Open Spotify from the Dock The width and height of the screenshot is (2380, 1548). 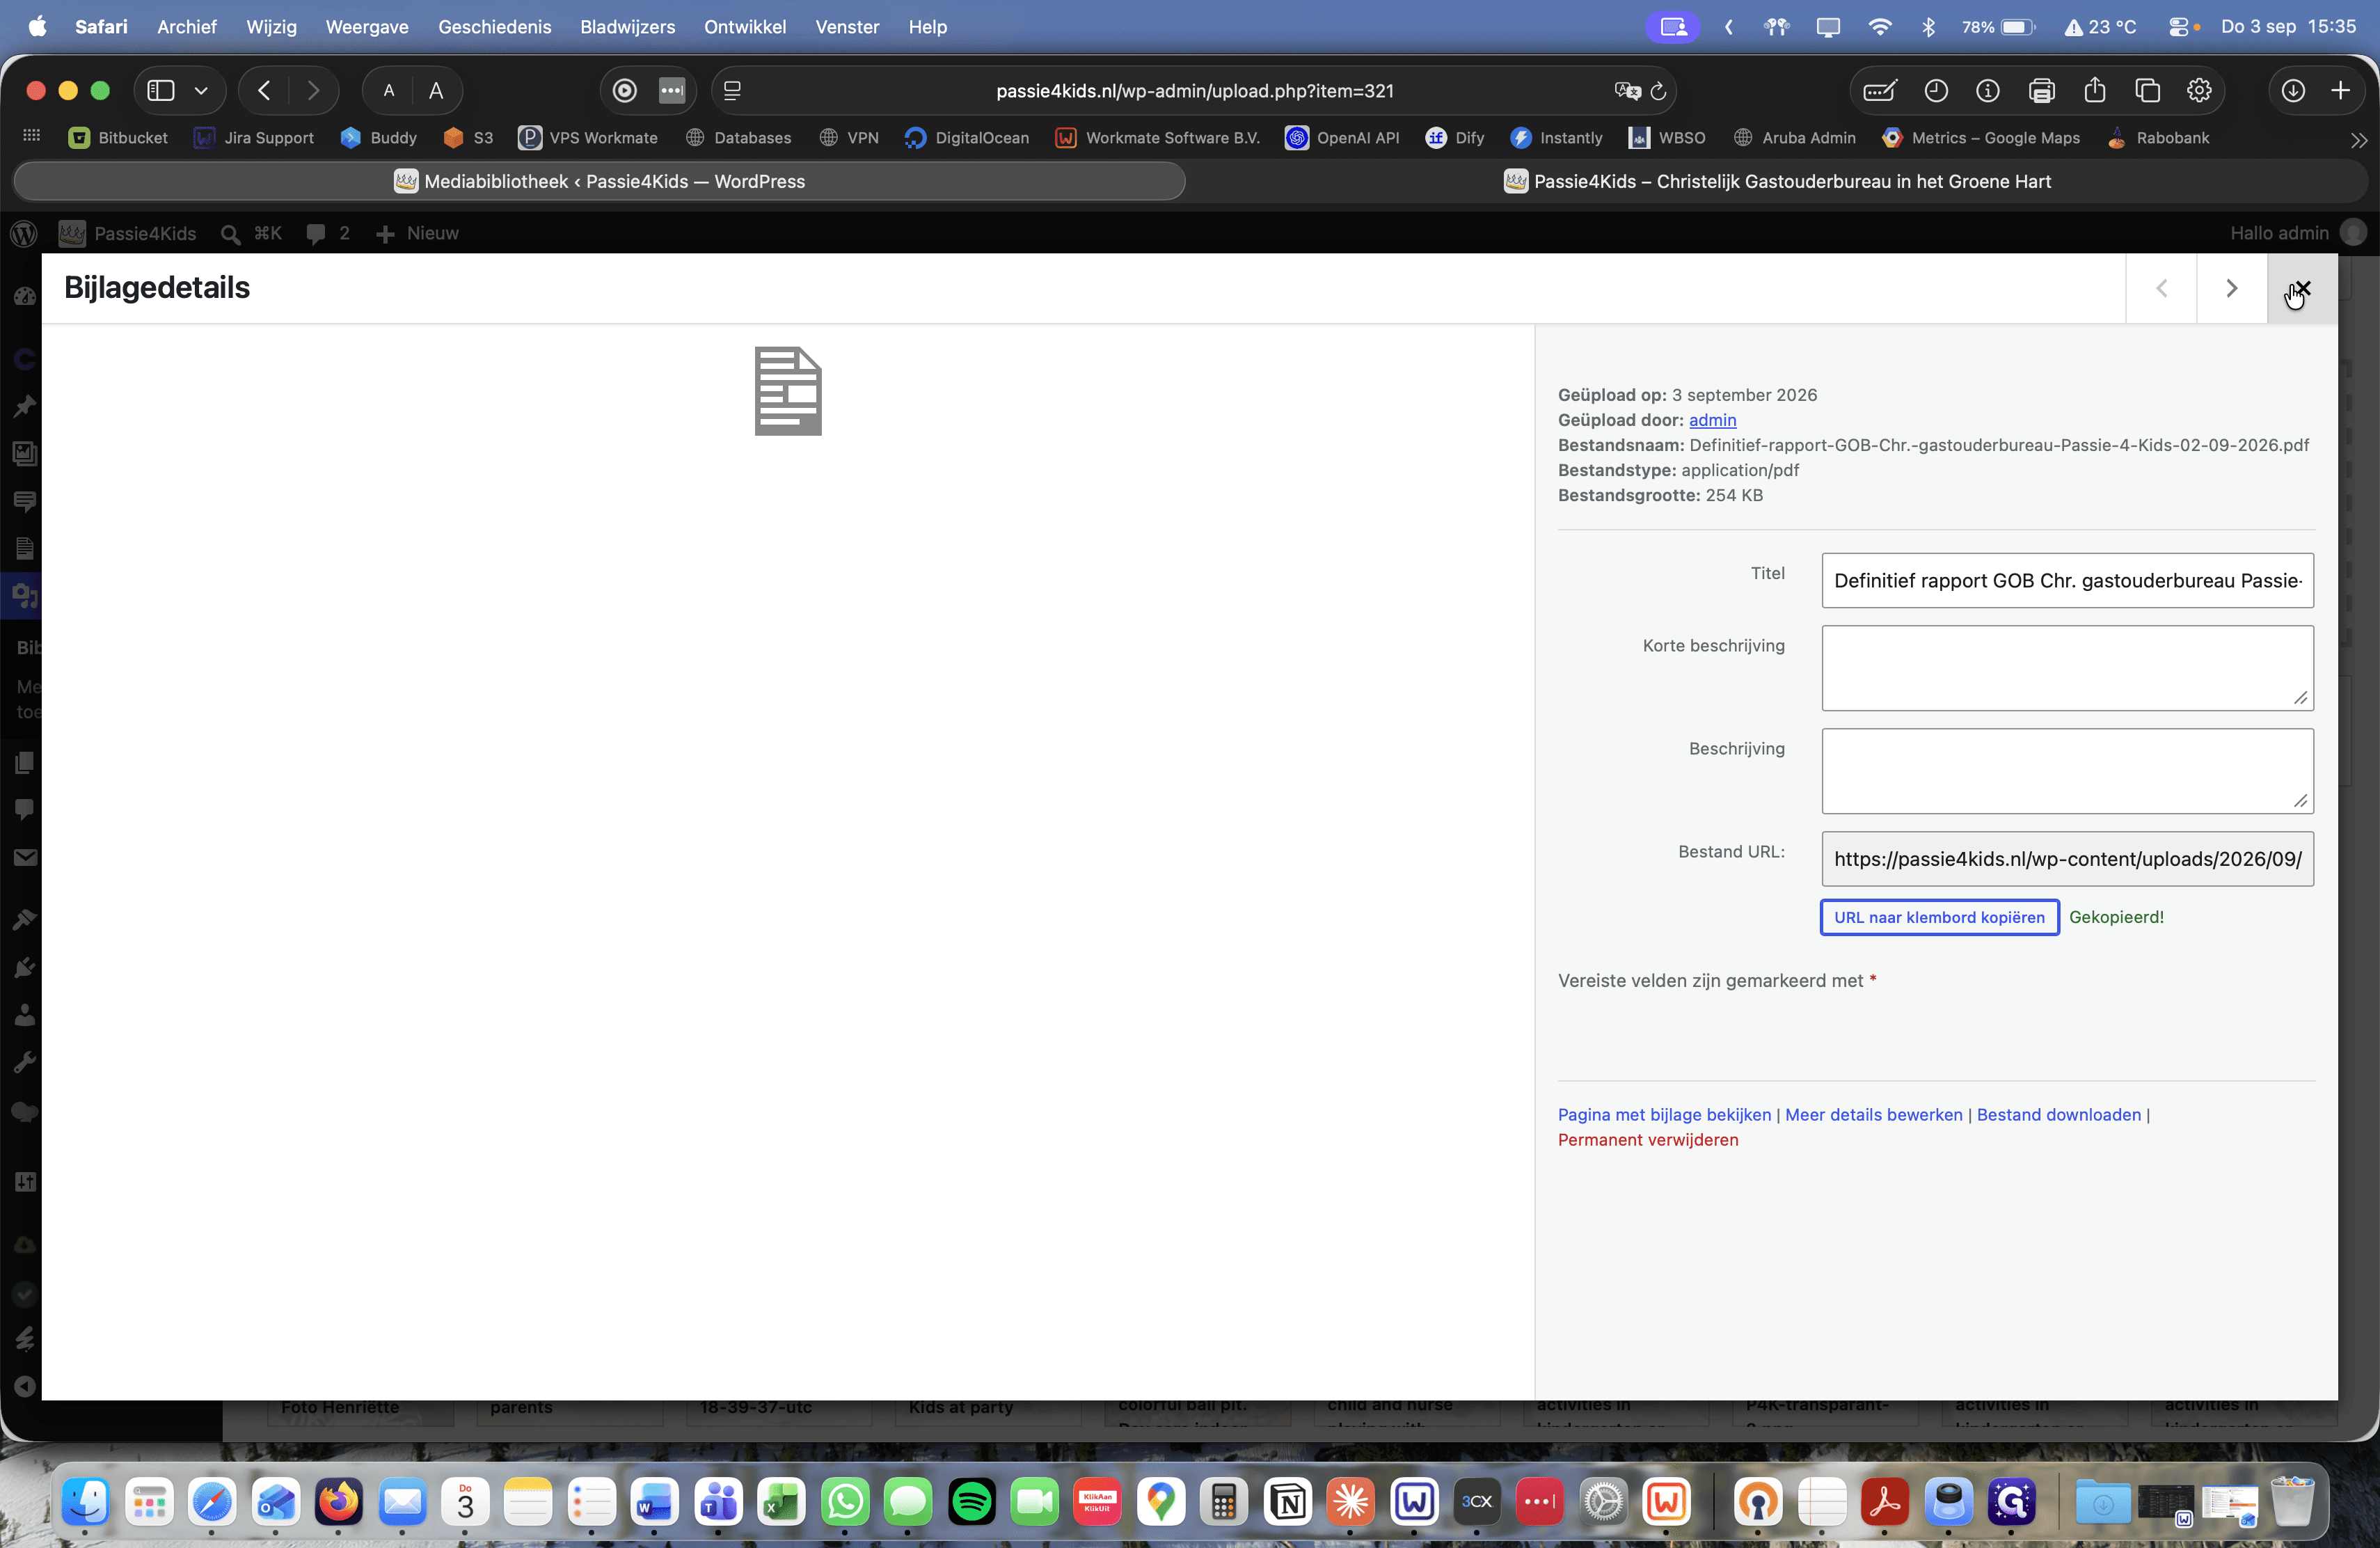coord(972,1501)
